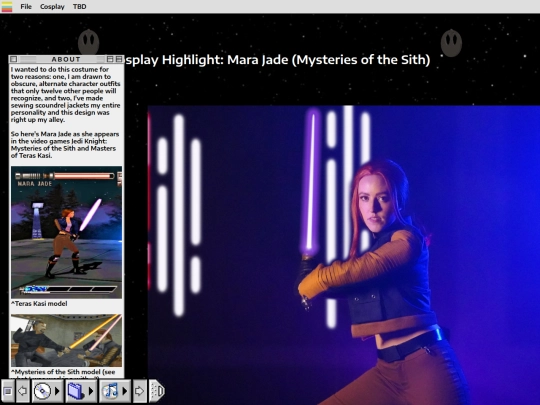
Task: Click the Cosplay Highlight: Mara Jade heading
Action: (x=277, y=60)
